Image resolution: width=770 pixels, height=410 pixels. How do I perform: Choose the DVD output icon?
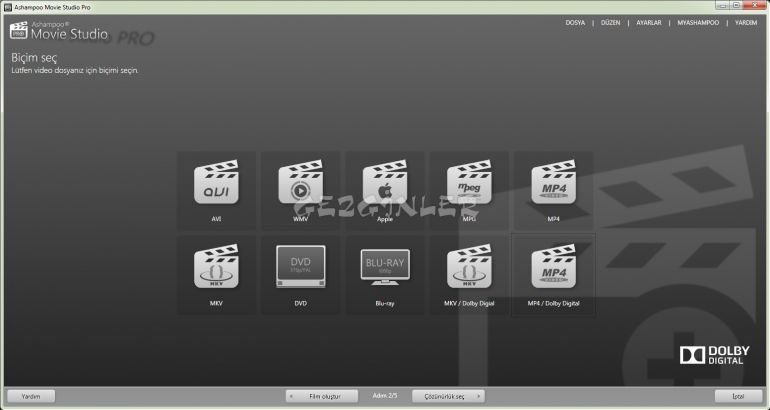(301, 267)
